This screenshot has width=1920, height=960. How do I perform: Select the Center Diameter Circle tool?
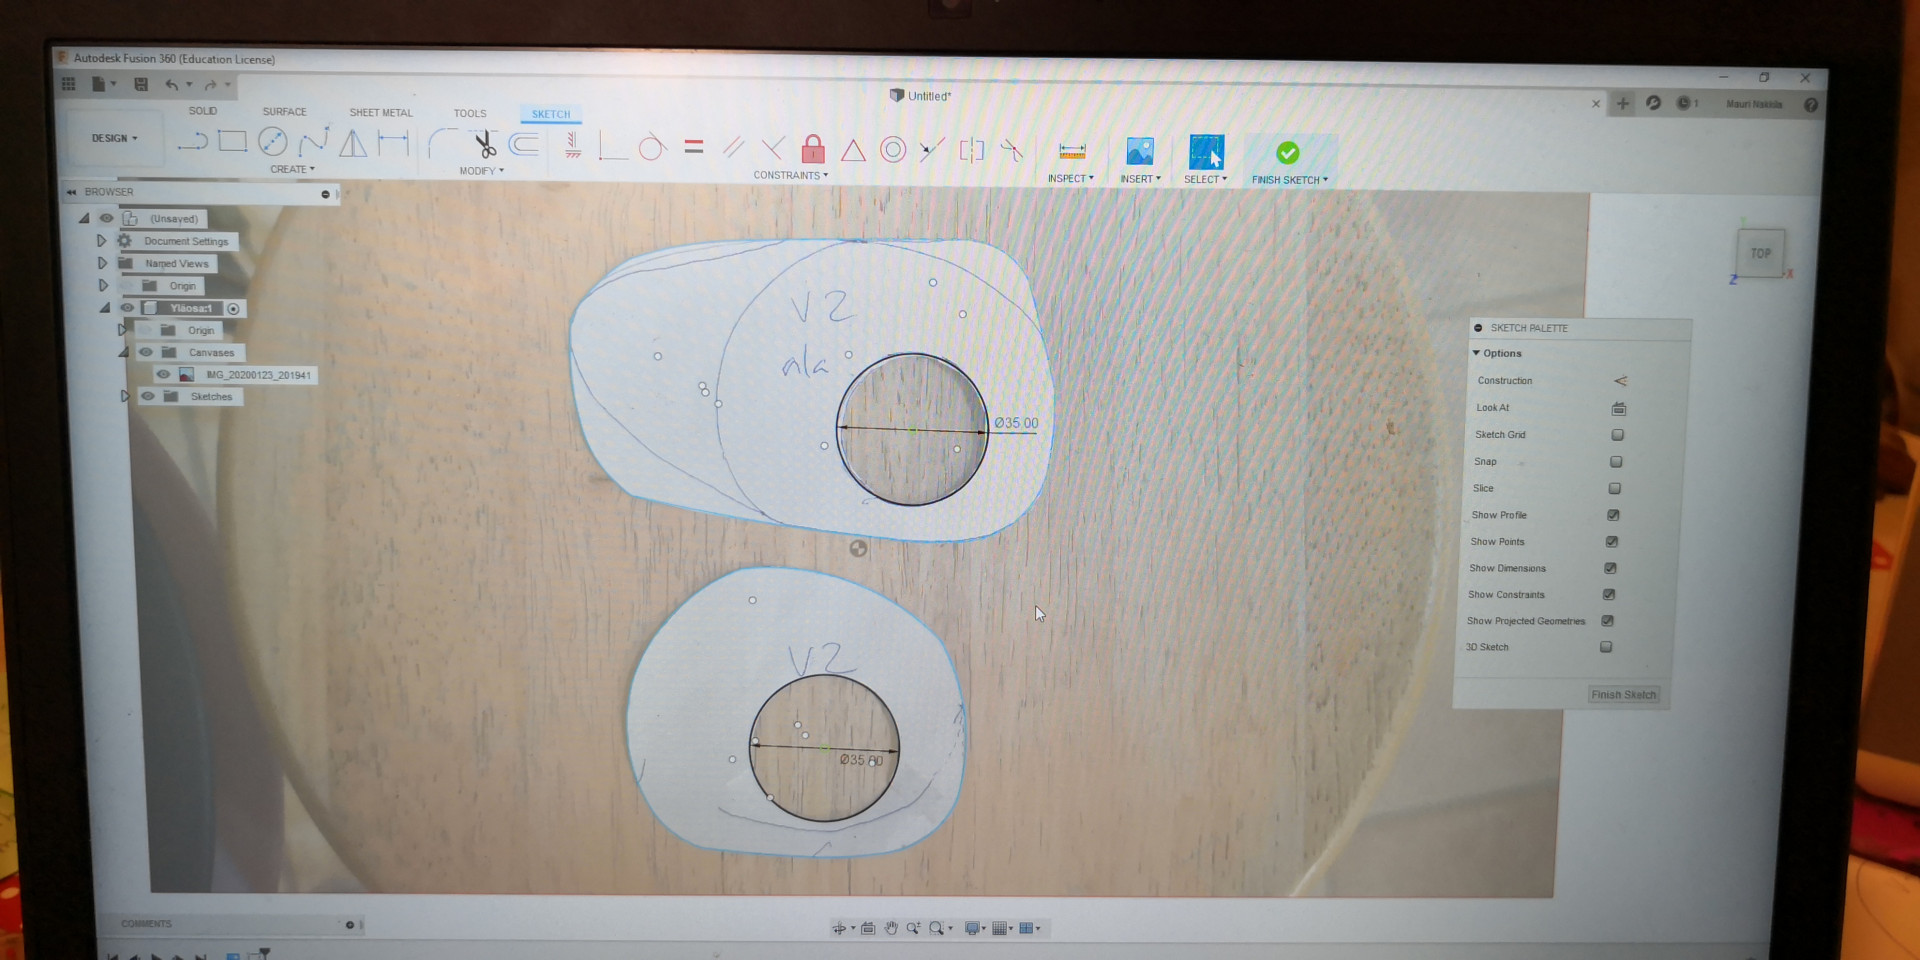click(272, 142)
